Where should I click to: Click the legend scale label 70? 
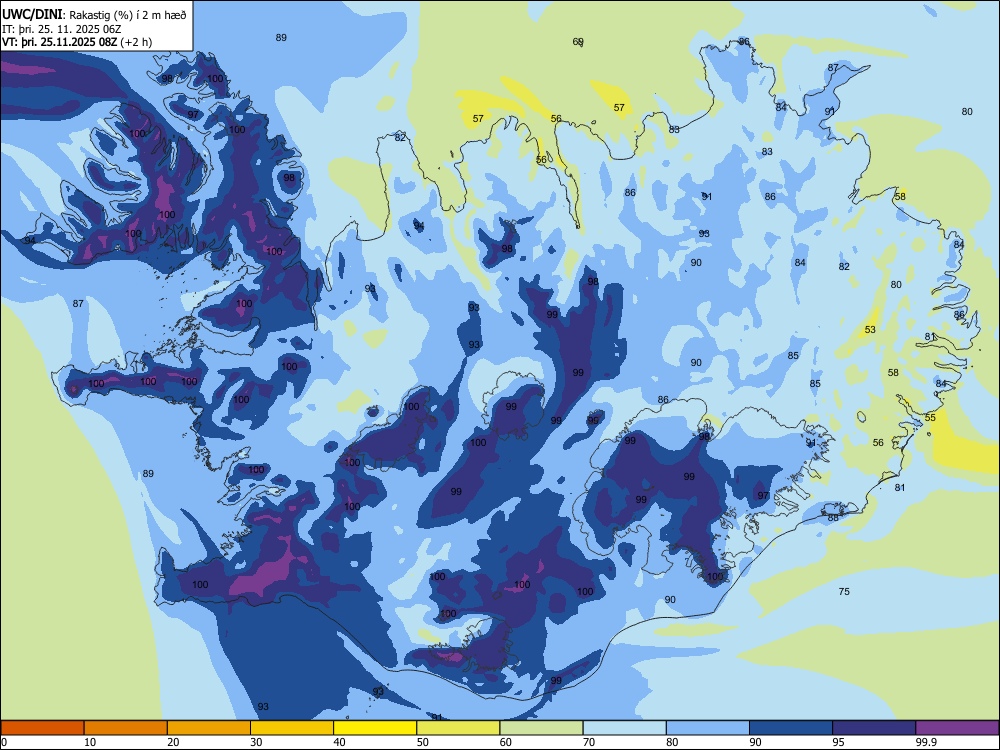[589, 742]
